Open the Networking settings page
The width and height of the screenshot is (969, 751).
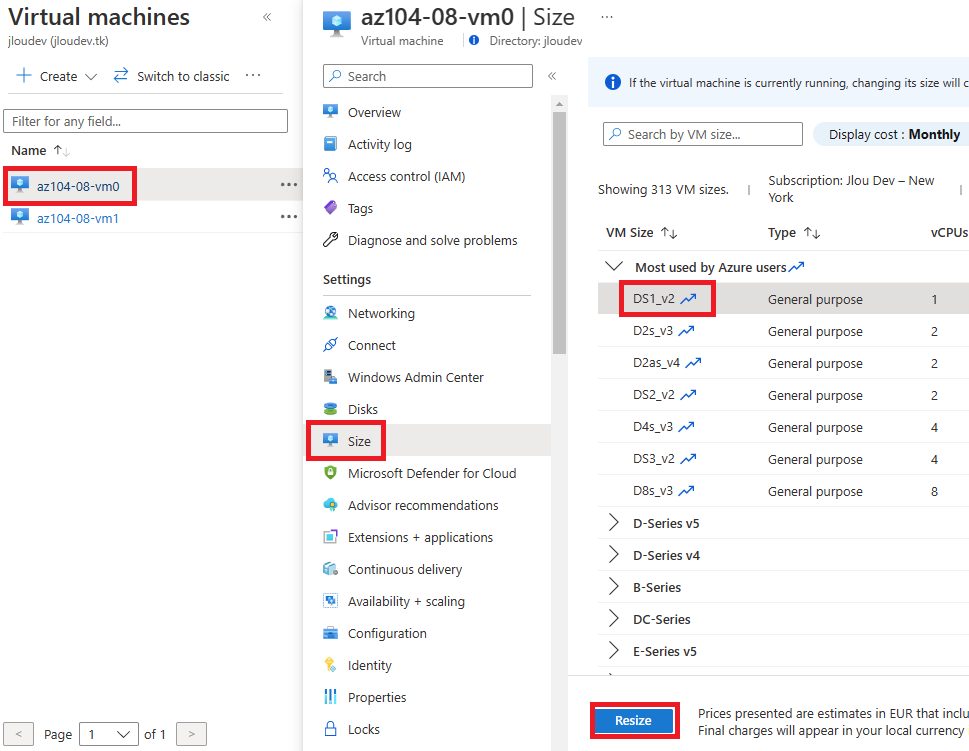click(x=381, y=313)
